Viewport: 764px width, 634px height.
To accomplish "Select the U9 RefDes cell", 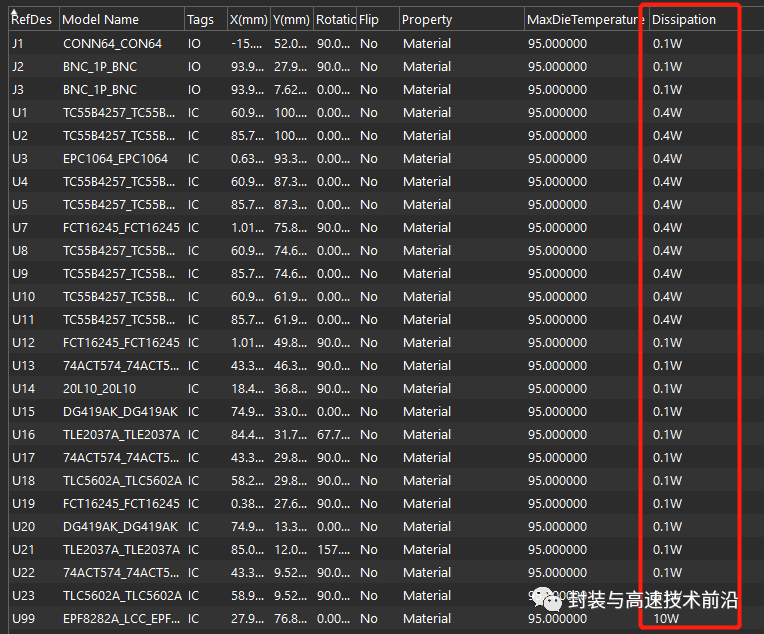I will 20,274.
